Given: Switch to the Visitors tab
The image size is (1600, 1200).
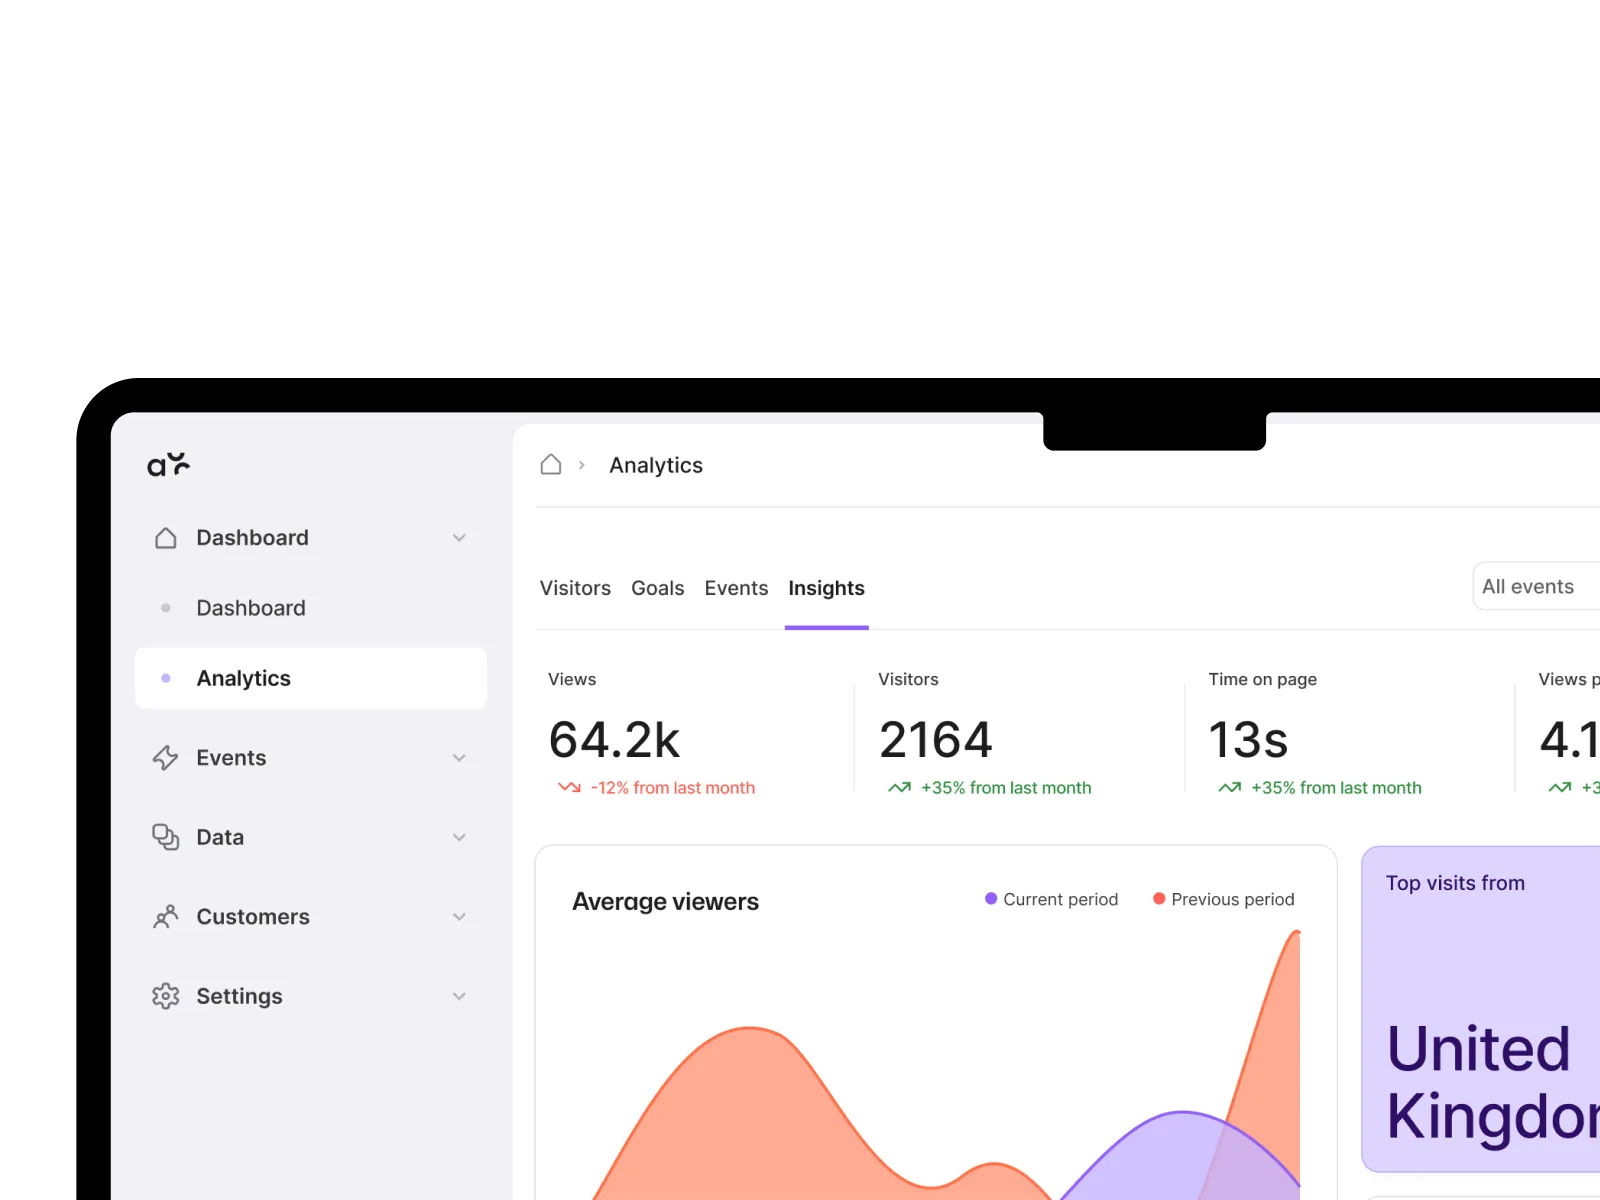Looking at the screenshot, I should click(575, 588).
